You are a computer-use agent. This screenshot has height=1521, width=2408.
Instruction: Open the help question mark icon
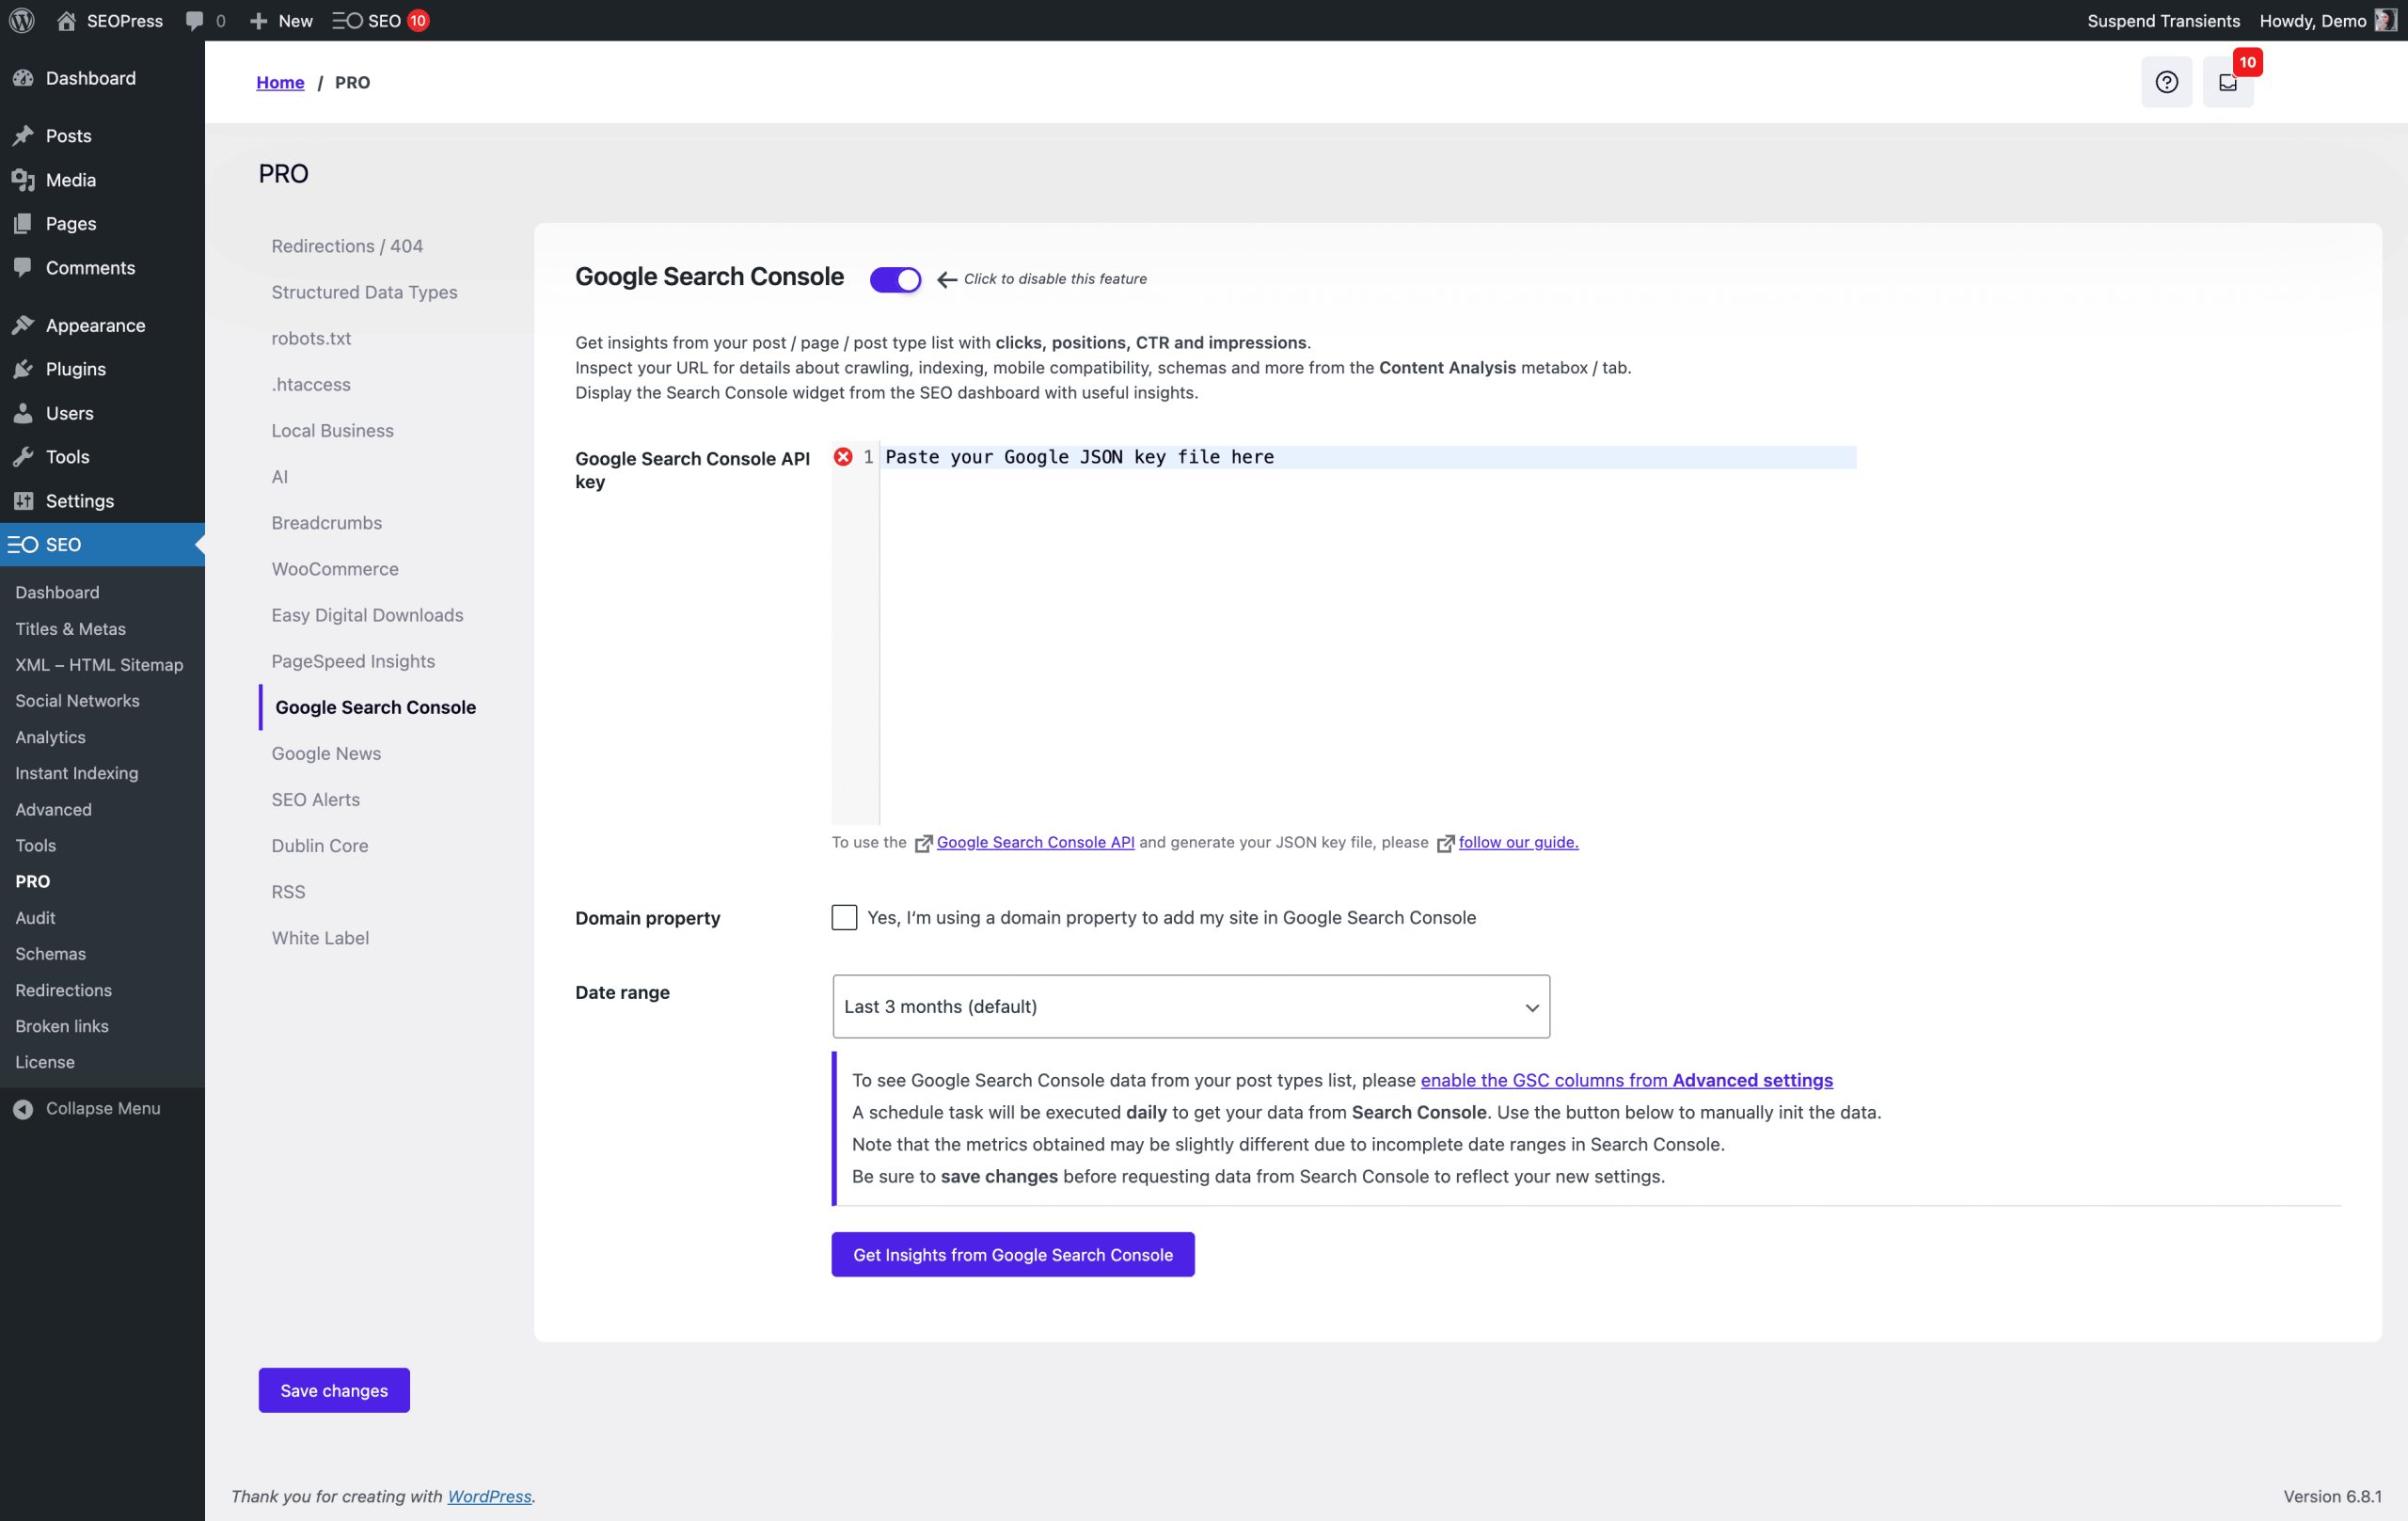[2166, 82]
